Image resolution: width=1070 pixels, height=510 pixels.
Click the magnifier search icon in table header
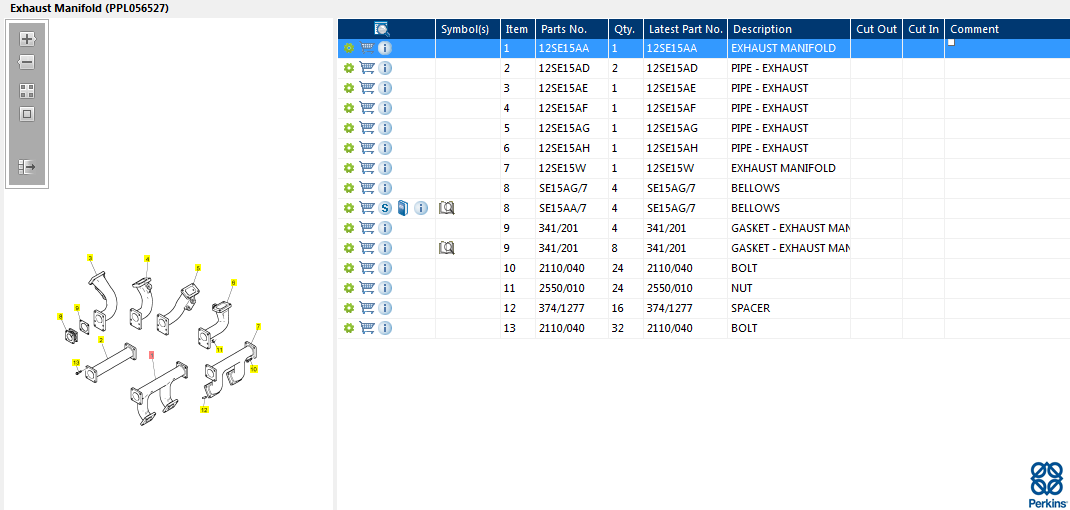pos(382,29)
